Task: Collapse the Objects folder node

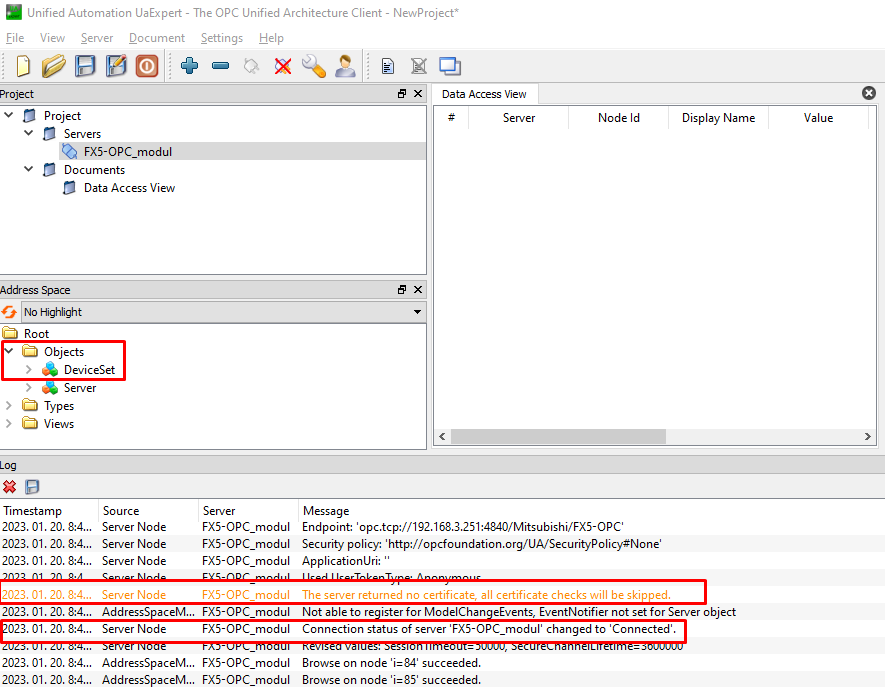Action: tap(9, 351)
